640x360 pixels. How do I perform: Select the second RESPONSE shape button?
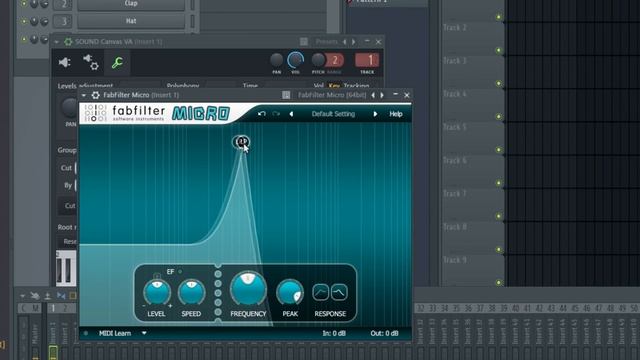(339, 292)
